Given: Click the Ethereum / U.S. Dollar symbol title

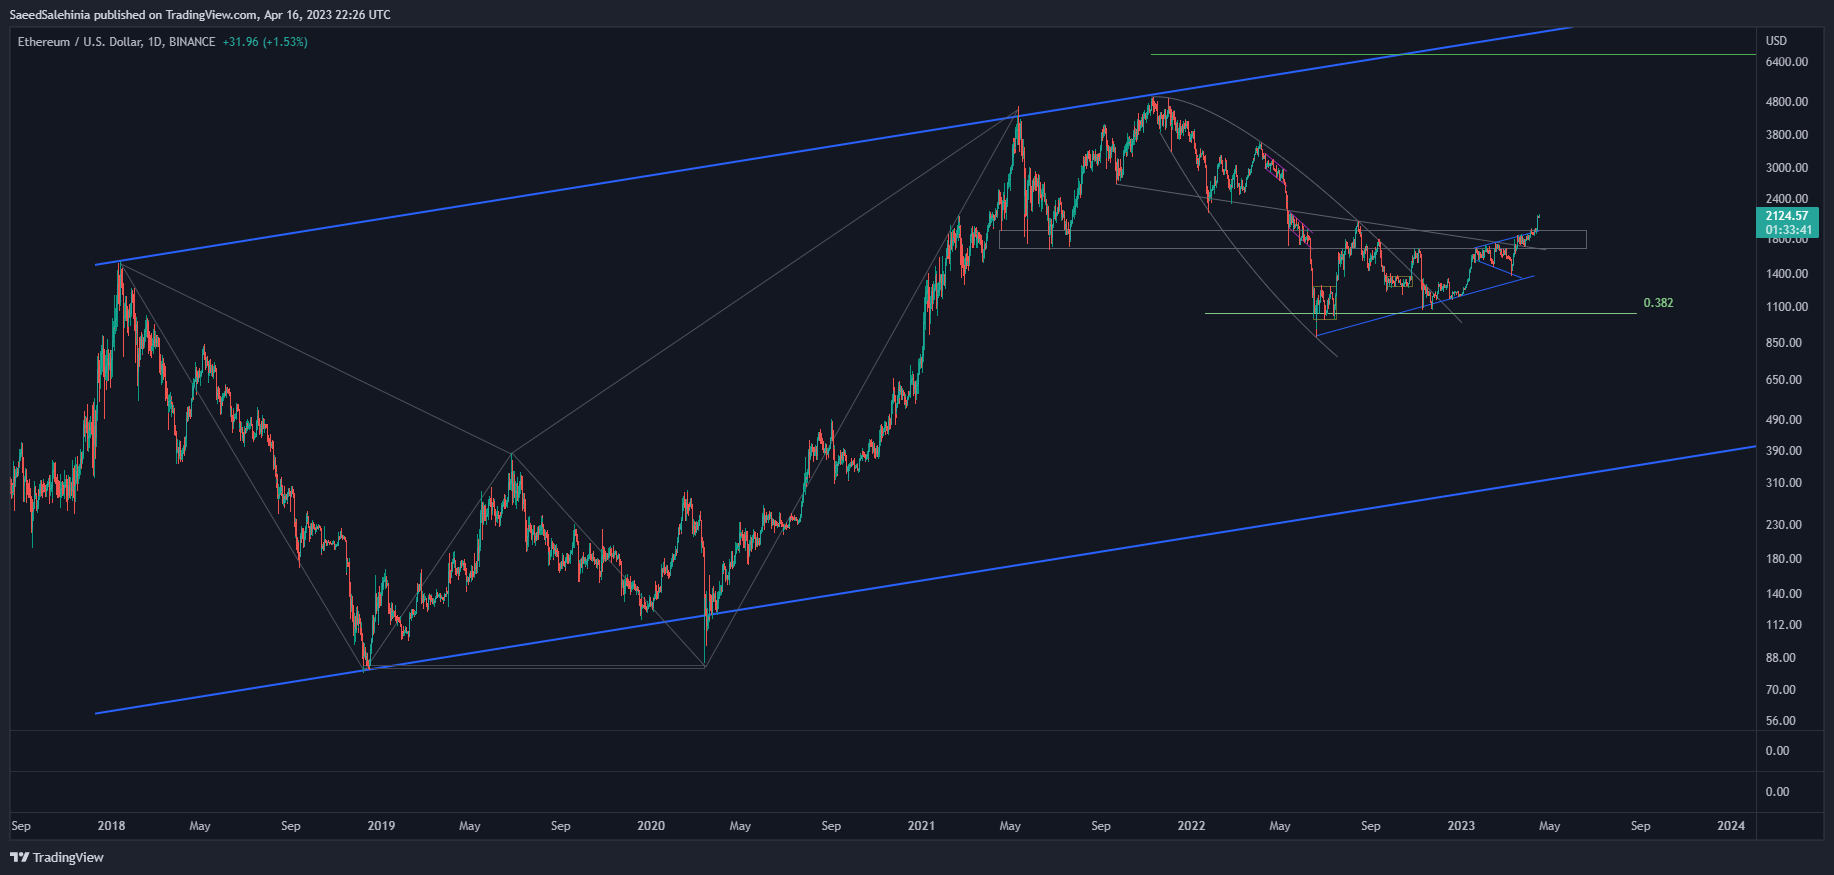Looking at the screenshot, I should 79,42.
